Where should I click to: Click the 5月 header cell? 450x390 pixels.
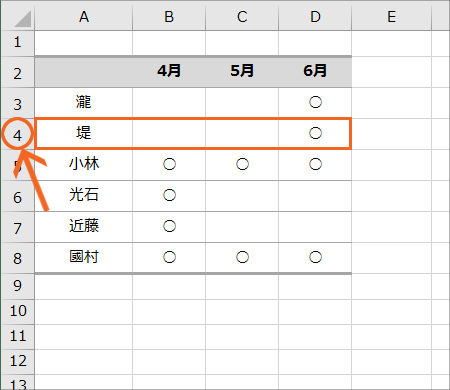(242, 72)
